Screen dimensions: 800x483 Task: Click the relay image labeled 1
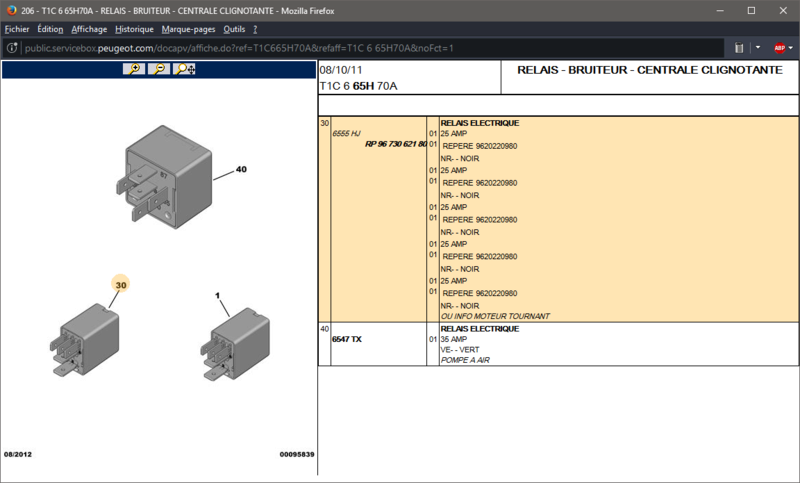(235, 344)
